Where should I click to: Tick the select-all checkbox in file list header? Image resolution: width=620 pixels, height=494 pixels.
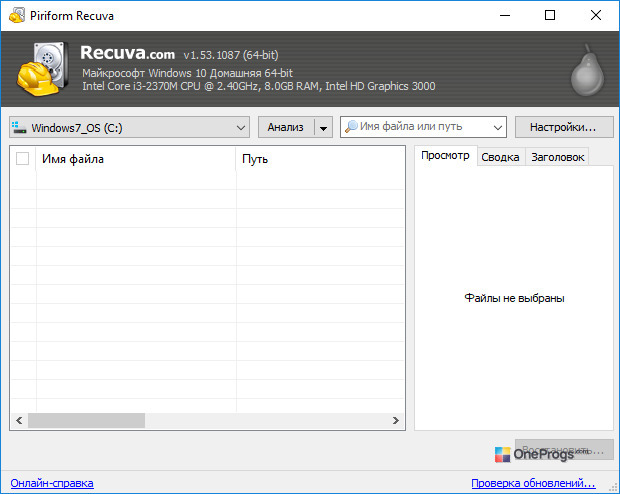[x=22, y=159]
